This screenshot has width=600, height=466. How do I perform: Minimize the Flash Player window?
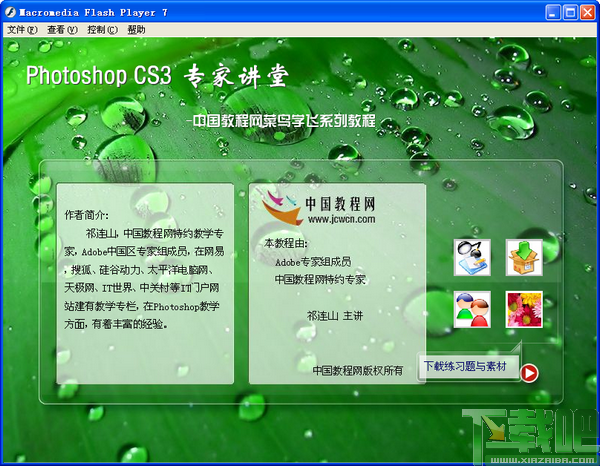(x=553, y=12)
